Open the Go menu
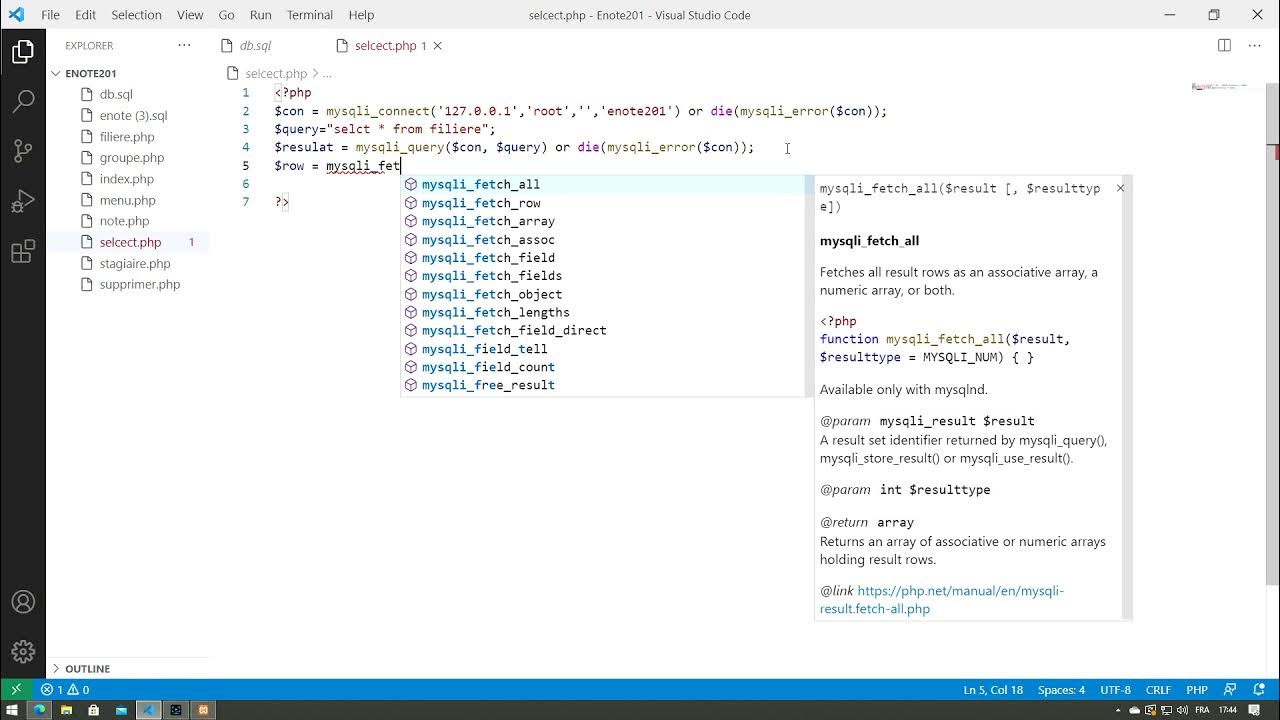Image resolution: width=1280 pixels, height=720 pixels. (x=226, y=15)
